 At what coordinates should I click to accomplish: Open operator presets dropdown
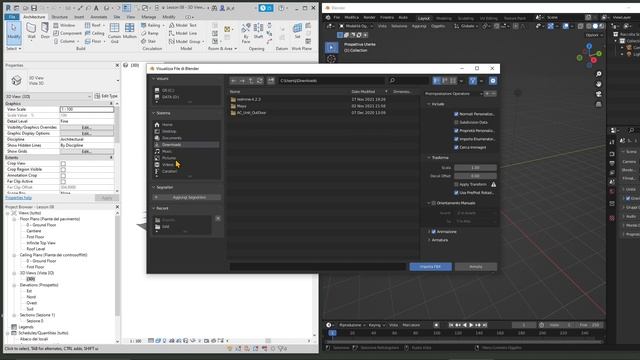pos(453,94)
